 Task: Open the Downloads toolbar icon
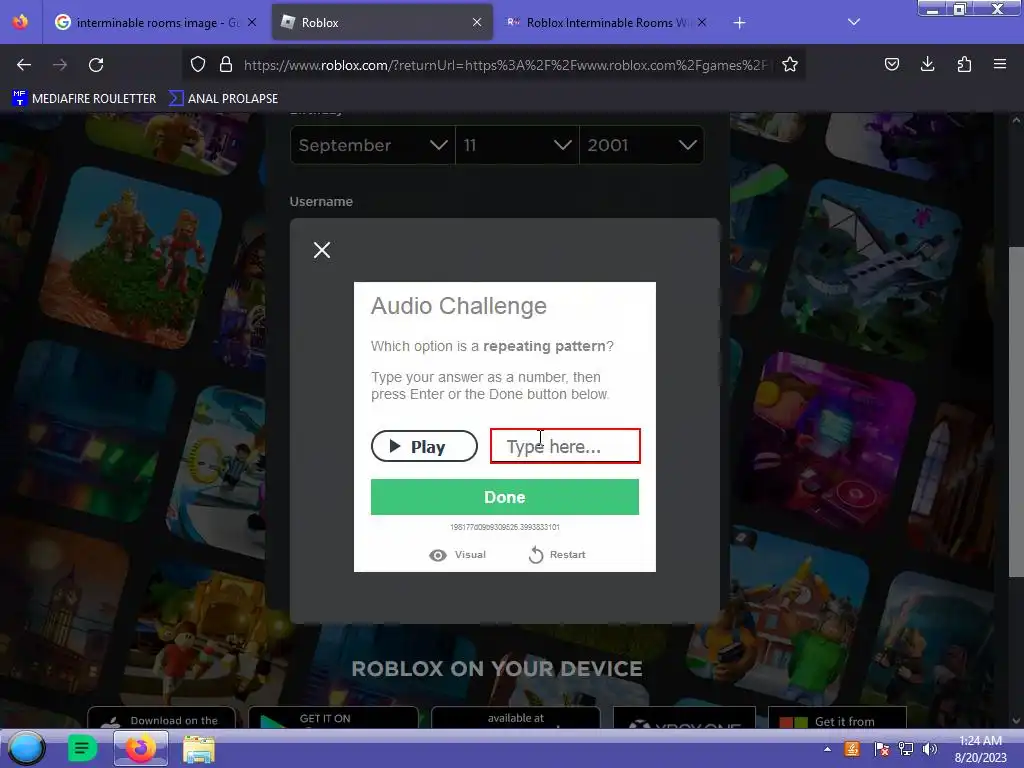[928, 64]
